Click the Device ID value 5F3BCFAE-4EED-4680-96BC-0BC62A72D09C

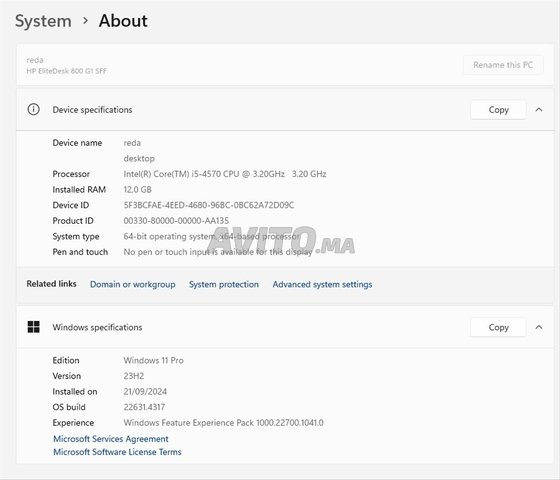pyautogui.click(x=209, y=205)
